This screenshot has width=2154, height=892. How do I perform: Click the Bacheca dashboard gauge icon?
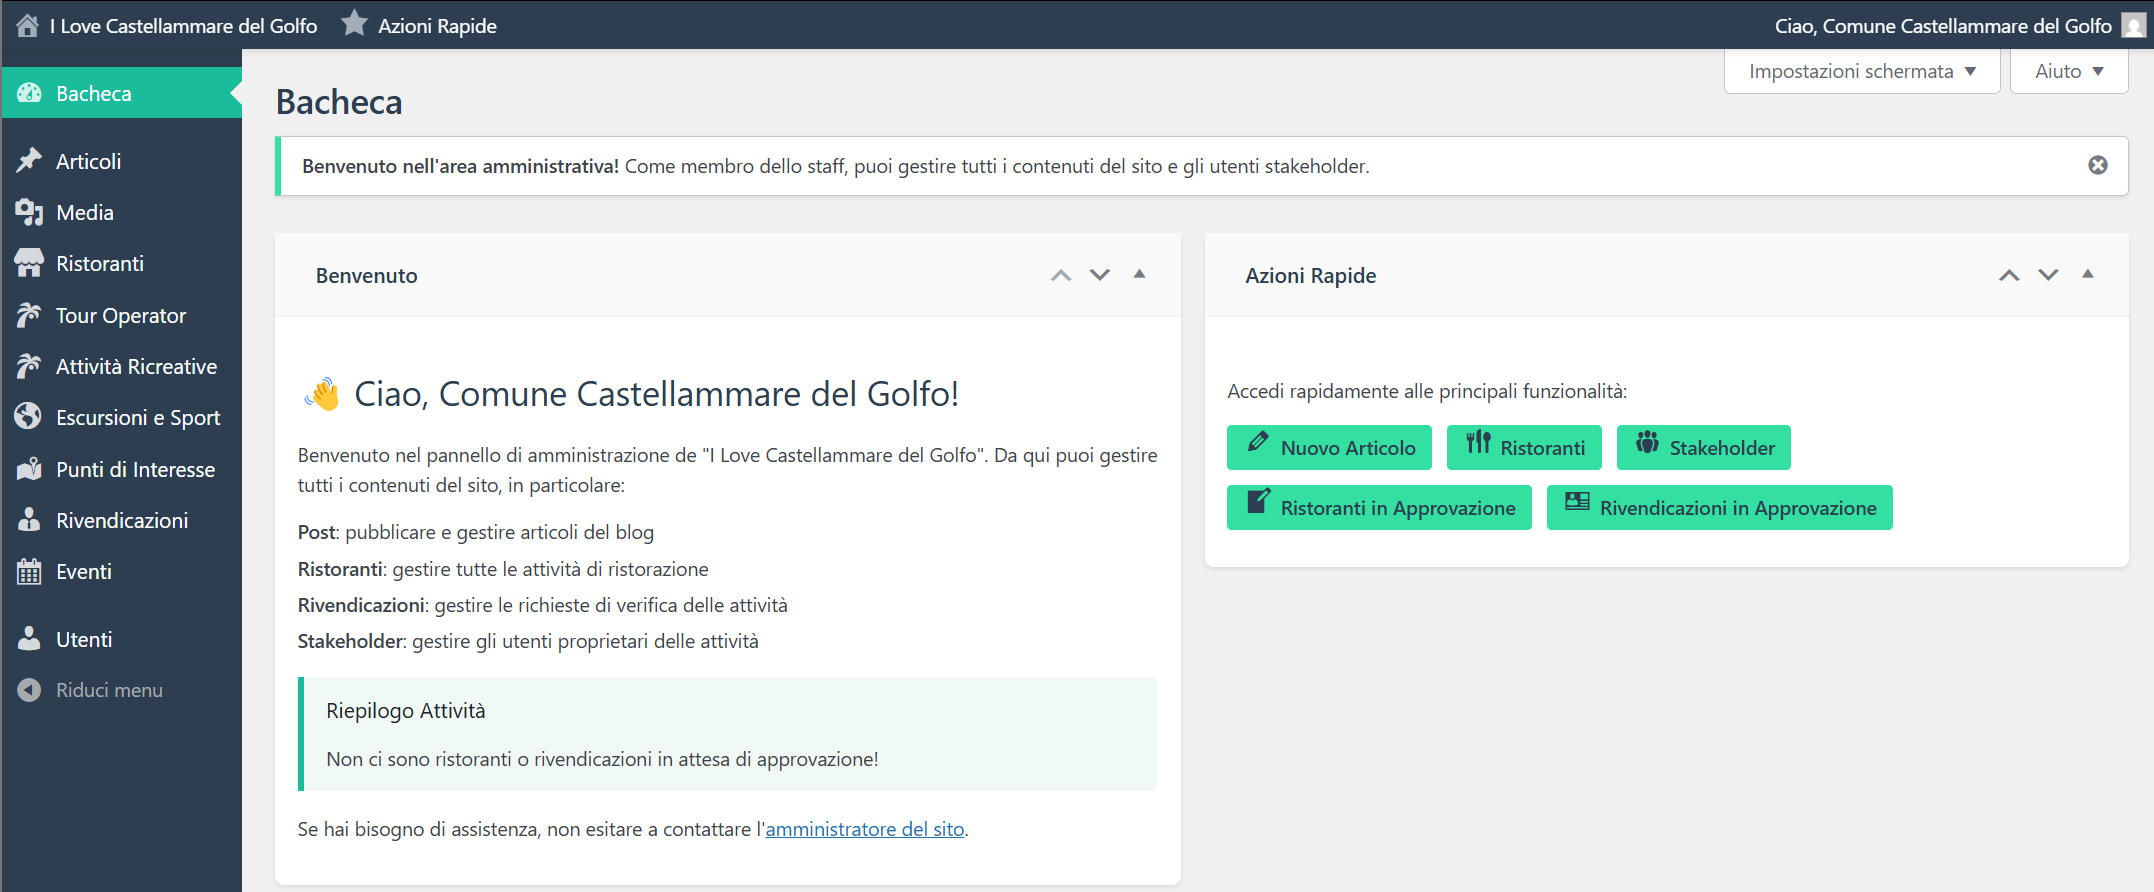tap(29, 93)
